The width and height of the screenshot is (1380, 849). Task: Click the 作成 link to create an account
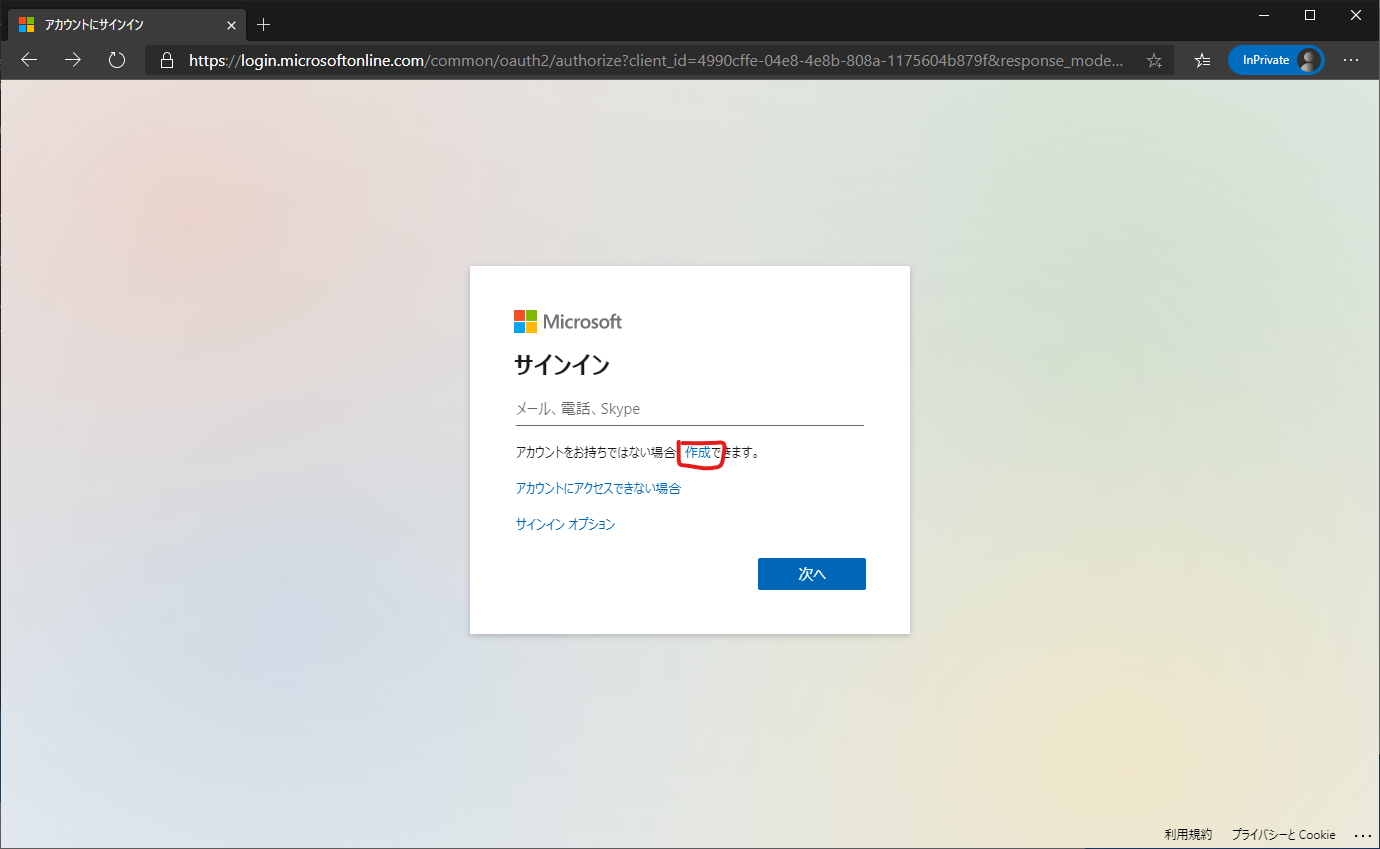[x=698, y=452]
